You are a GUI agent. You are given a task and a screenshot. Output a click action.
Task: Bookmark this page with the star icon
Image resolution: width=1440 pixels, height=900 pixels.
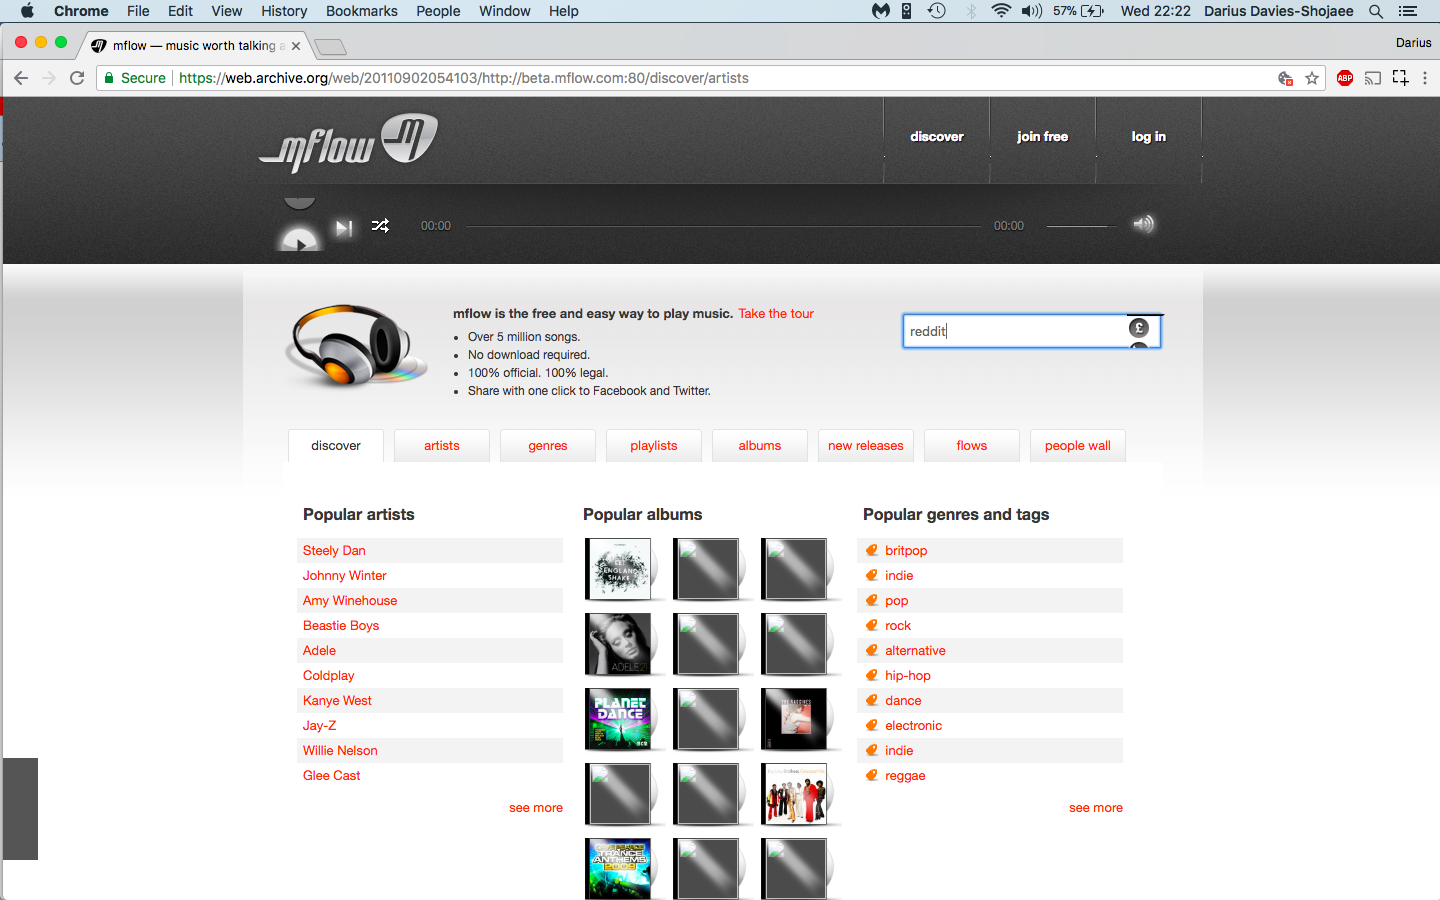(x=1312, y=78)
